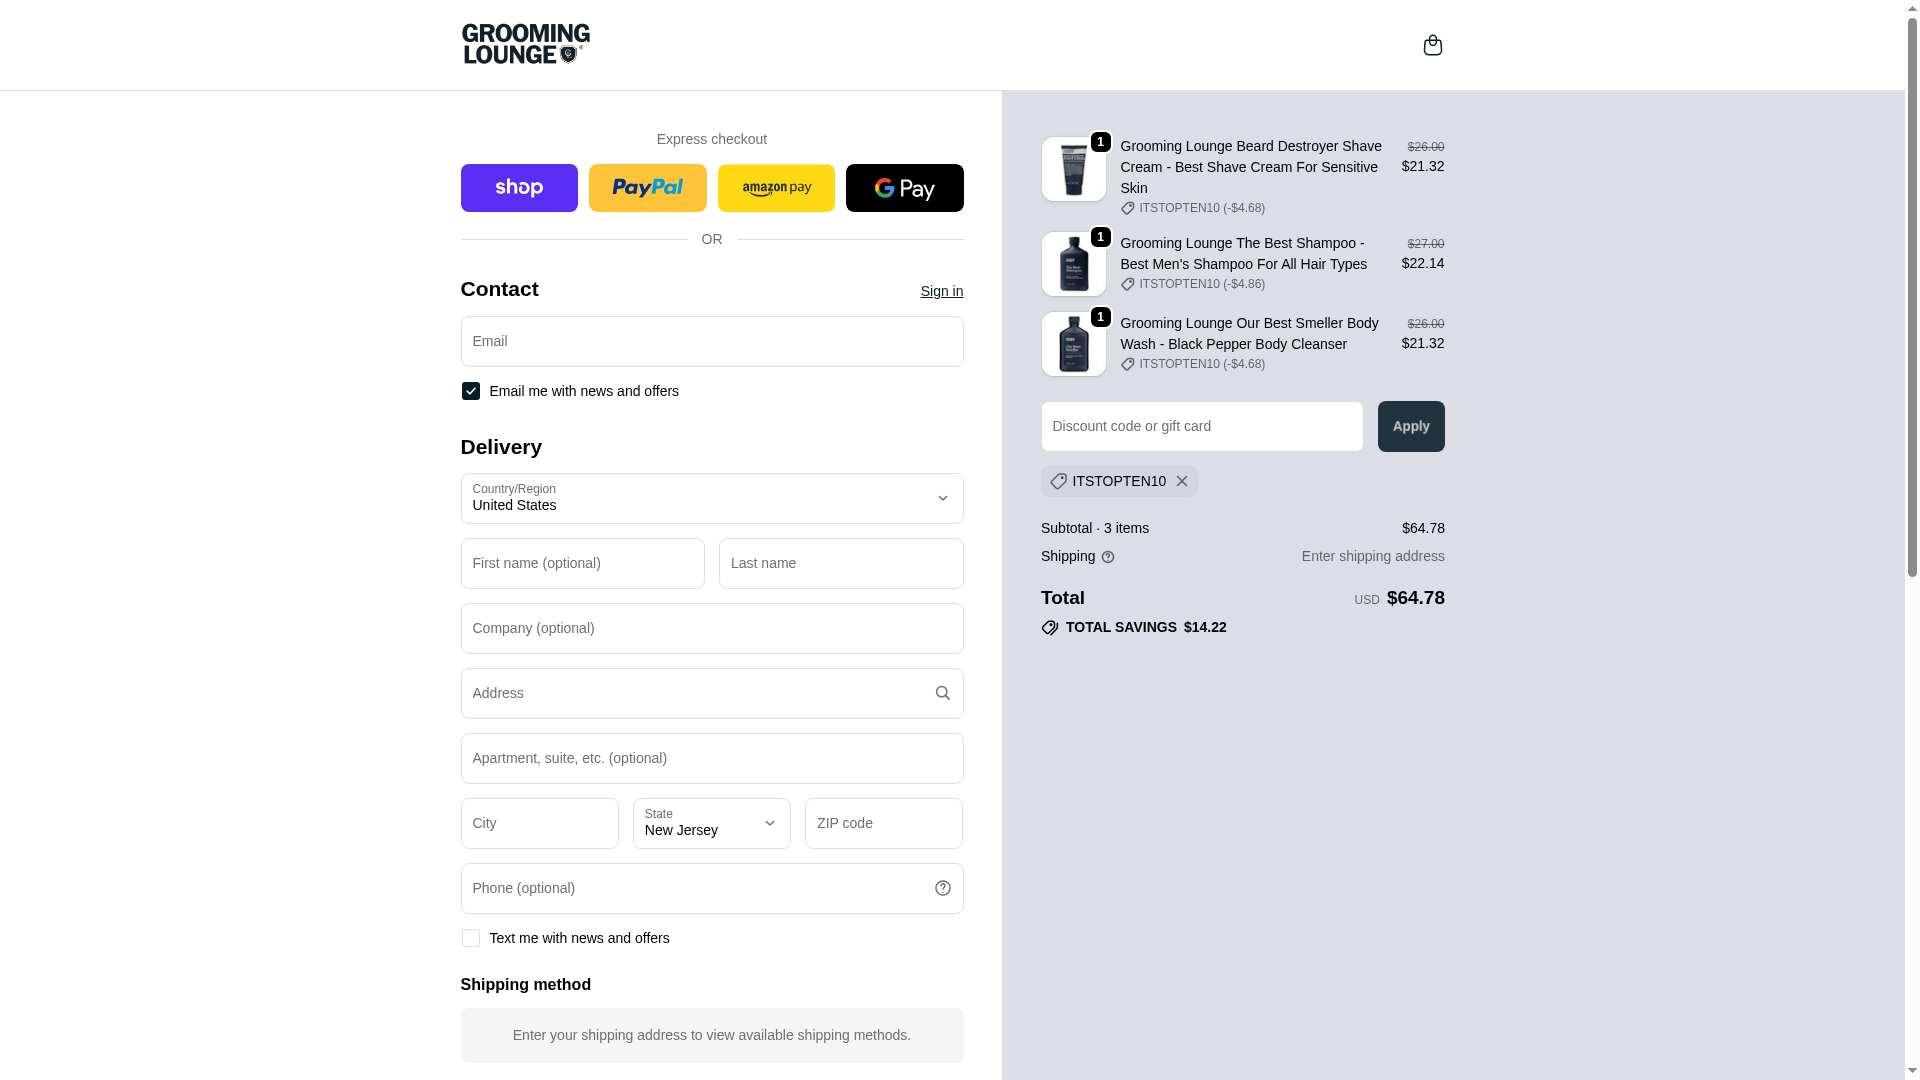Click the address search magnifier icon

[942, 693]
